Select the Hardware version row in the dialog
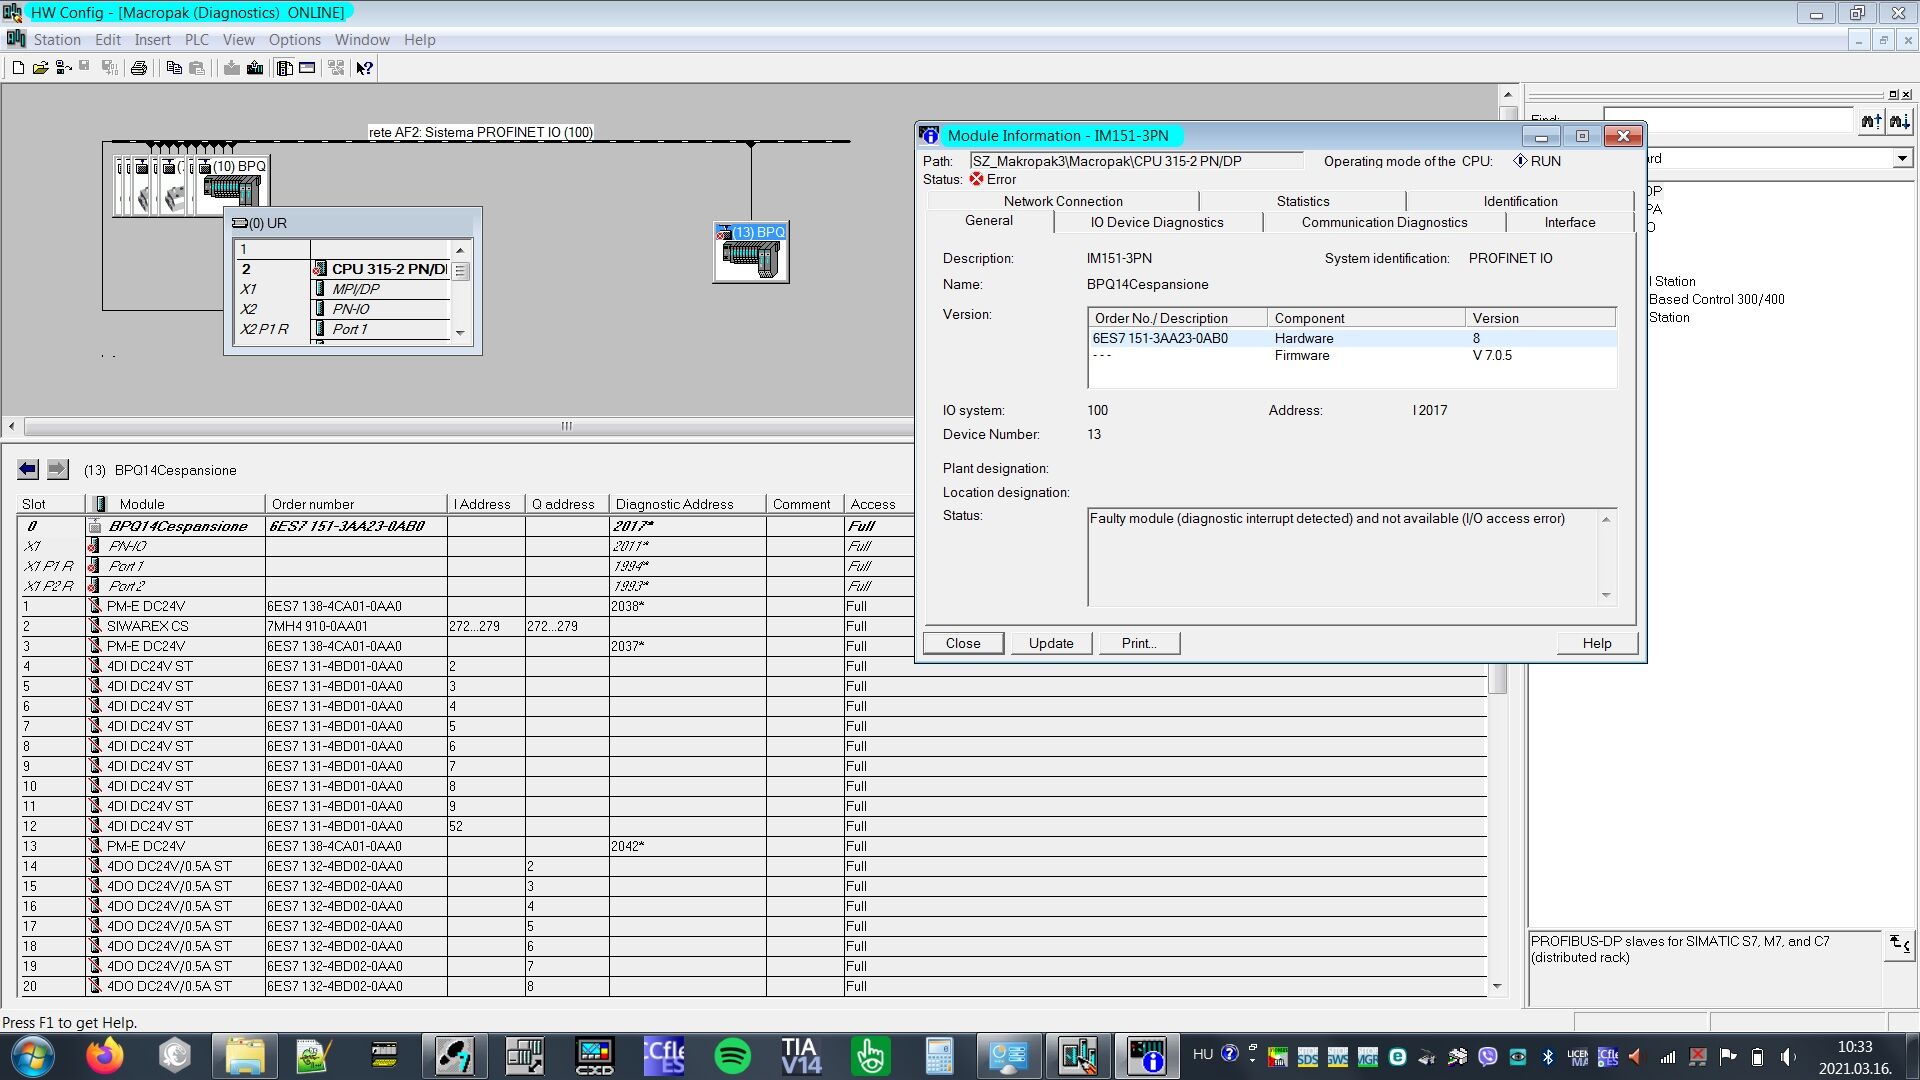 [x=1351, y=338]
